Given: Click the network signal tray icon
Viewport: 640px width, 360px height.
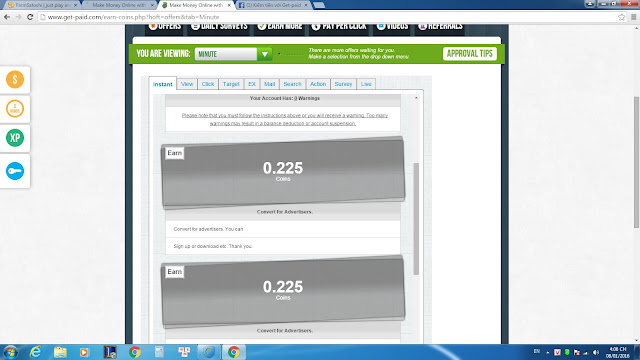Looking at the screenshot, I should click(x=586, y=352).
